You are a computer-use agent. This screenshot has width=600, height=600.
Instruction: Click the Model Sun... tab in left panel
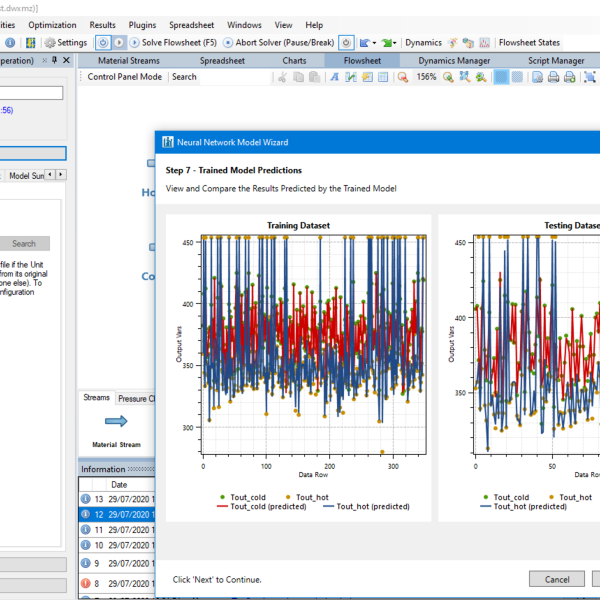coord(26,176)
